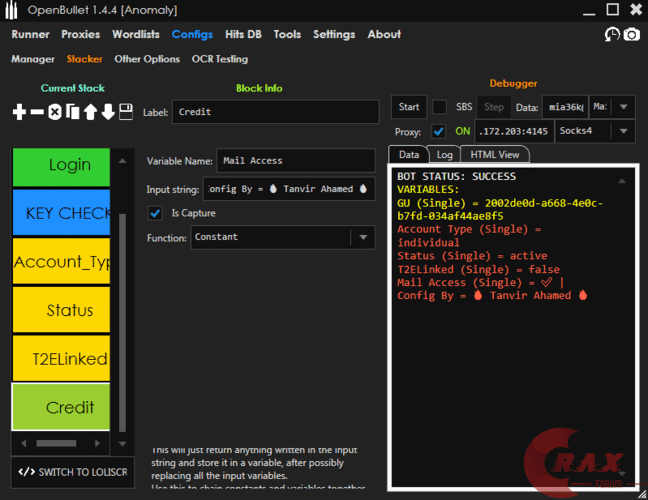Click the clone block icon

(72, 112)
